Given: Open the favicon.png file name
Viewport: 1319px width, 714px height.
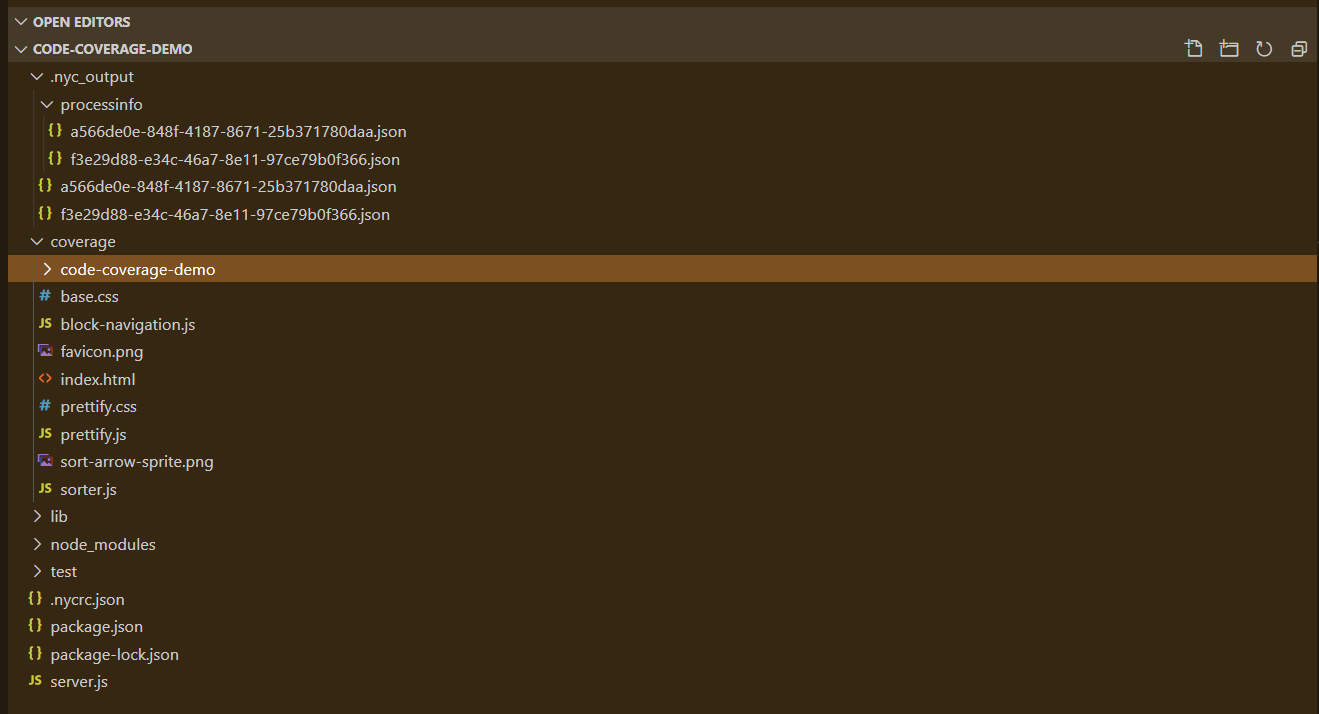Looking at the screenshot, I should coord(101,351).
